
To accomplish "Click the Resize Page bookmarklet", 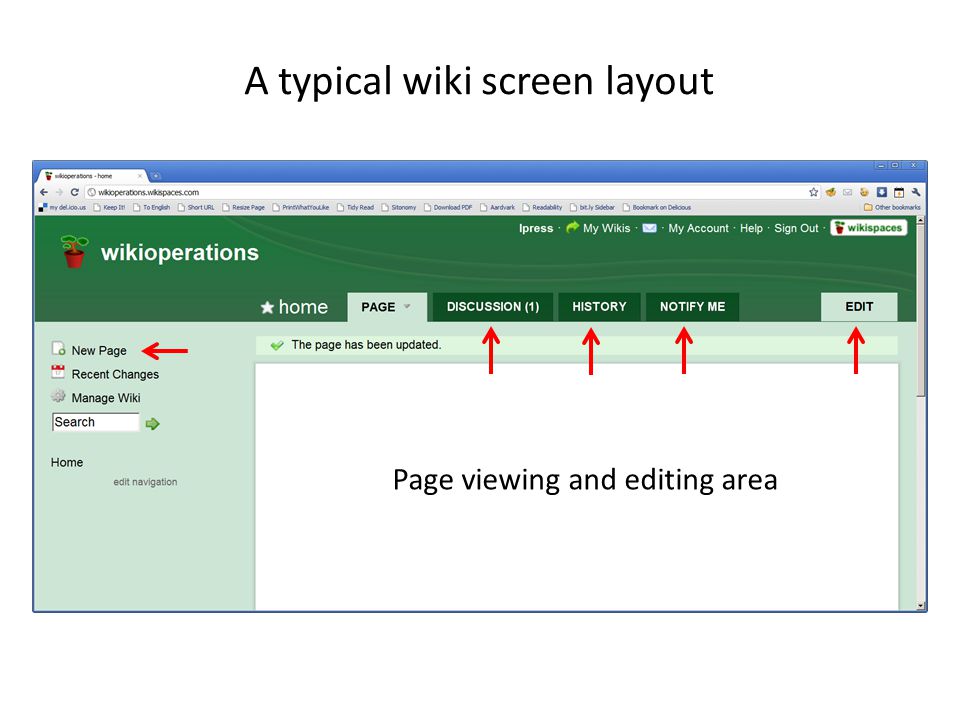I will pyautogui.click(x=244, y=208).
